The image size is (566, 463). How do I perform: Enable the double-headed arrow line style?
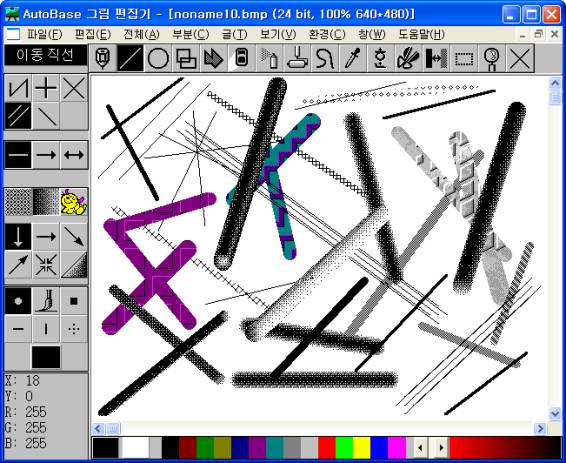coord(74,155)
